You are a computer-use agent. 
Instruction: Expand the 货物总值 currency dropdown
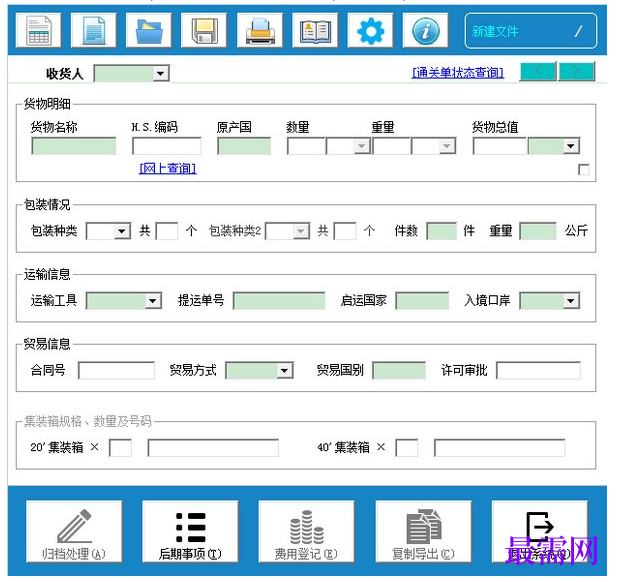click(571, 147)
